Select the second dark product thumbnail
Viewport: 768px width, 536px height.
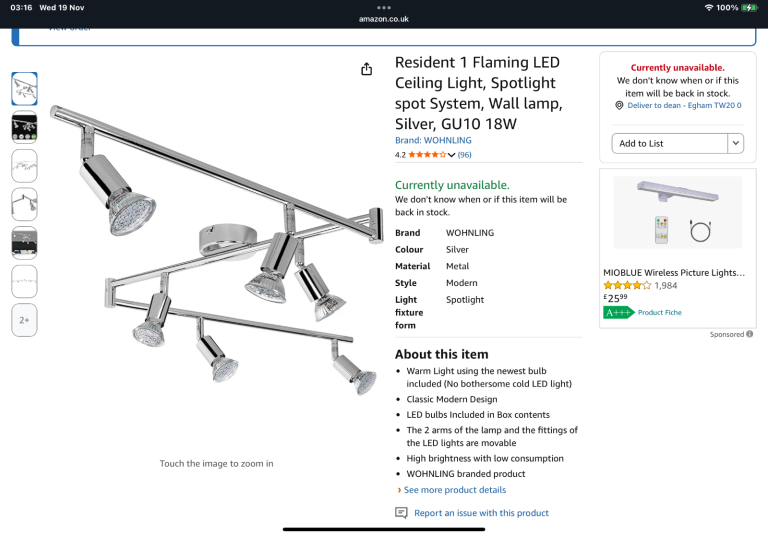(24, 127)
